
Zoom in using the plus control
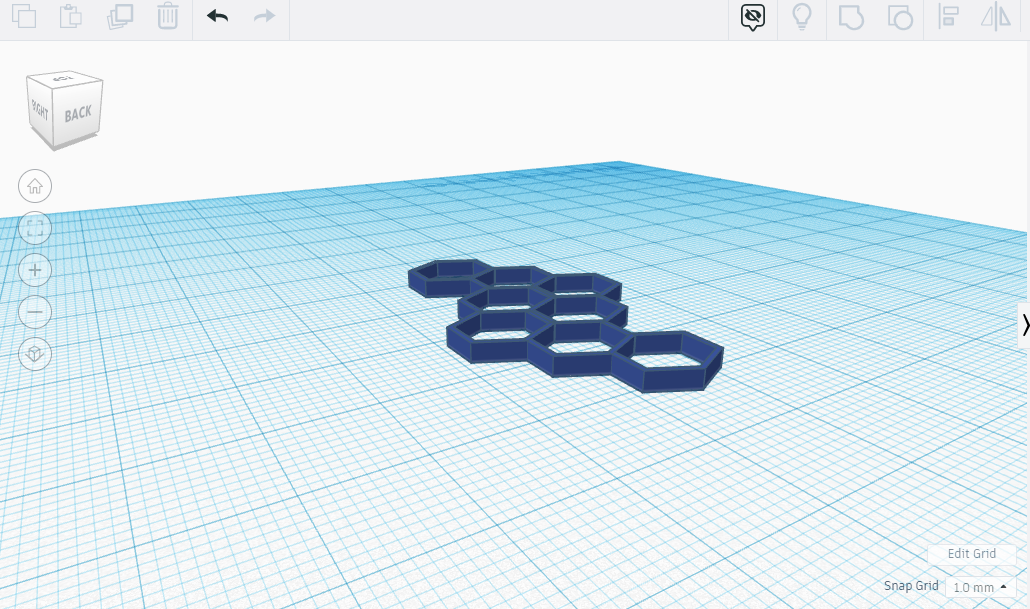35,270
